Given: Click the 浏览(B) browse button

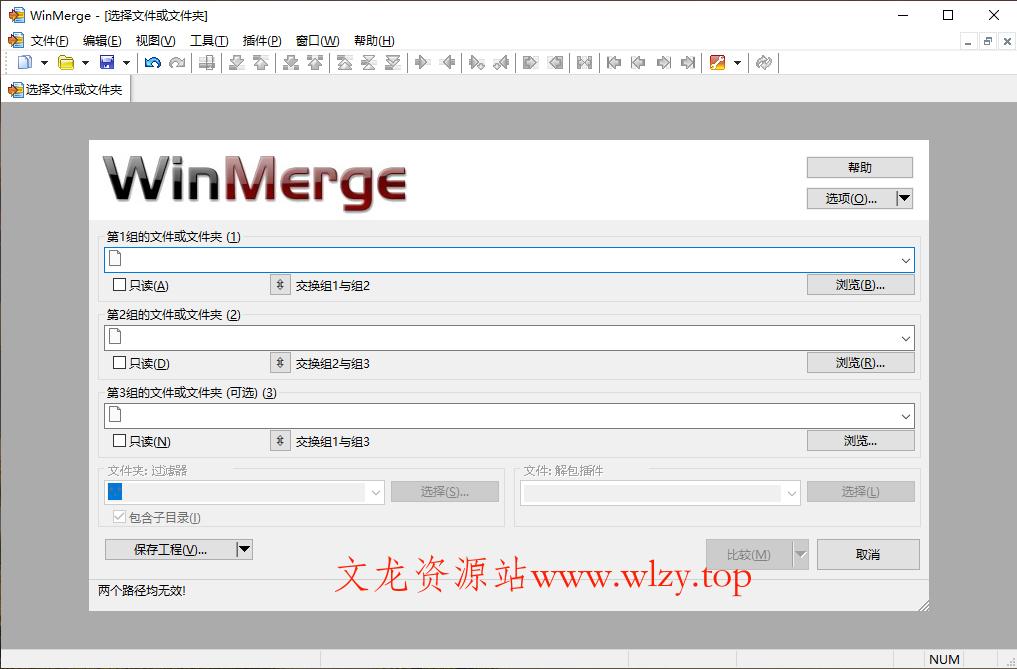Looking at the screenshot, I should 859,284.
